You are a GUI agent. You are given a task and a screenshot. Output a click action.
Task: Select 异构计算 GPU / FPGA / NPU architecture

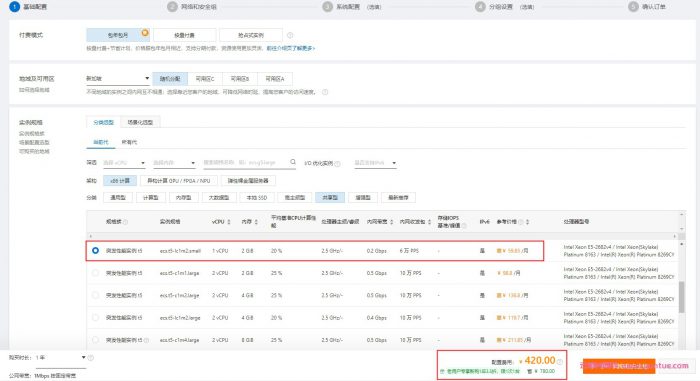tap(179, 180)
